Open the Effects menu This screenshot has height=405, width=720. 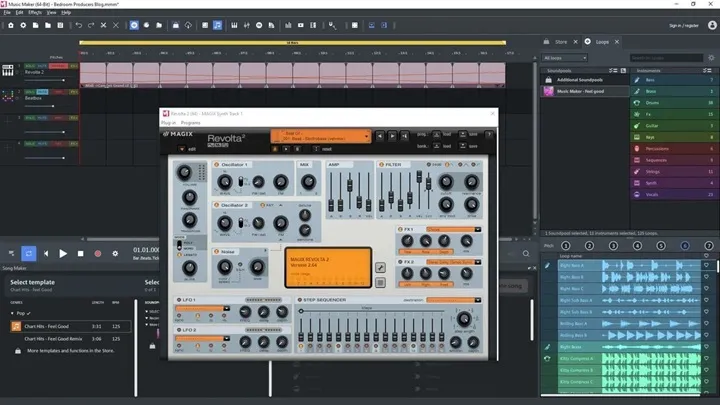(x=35, y=12)
